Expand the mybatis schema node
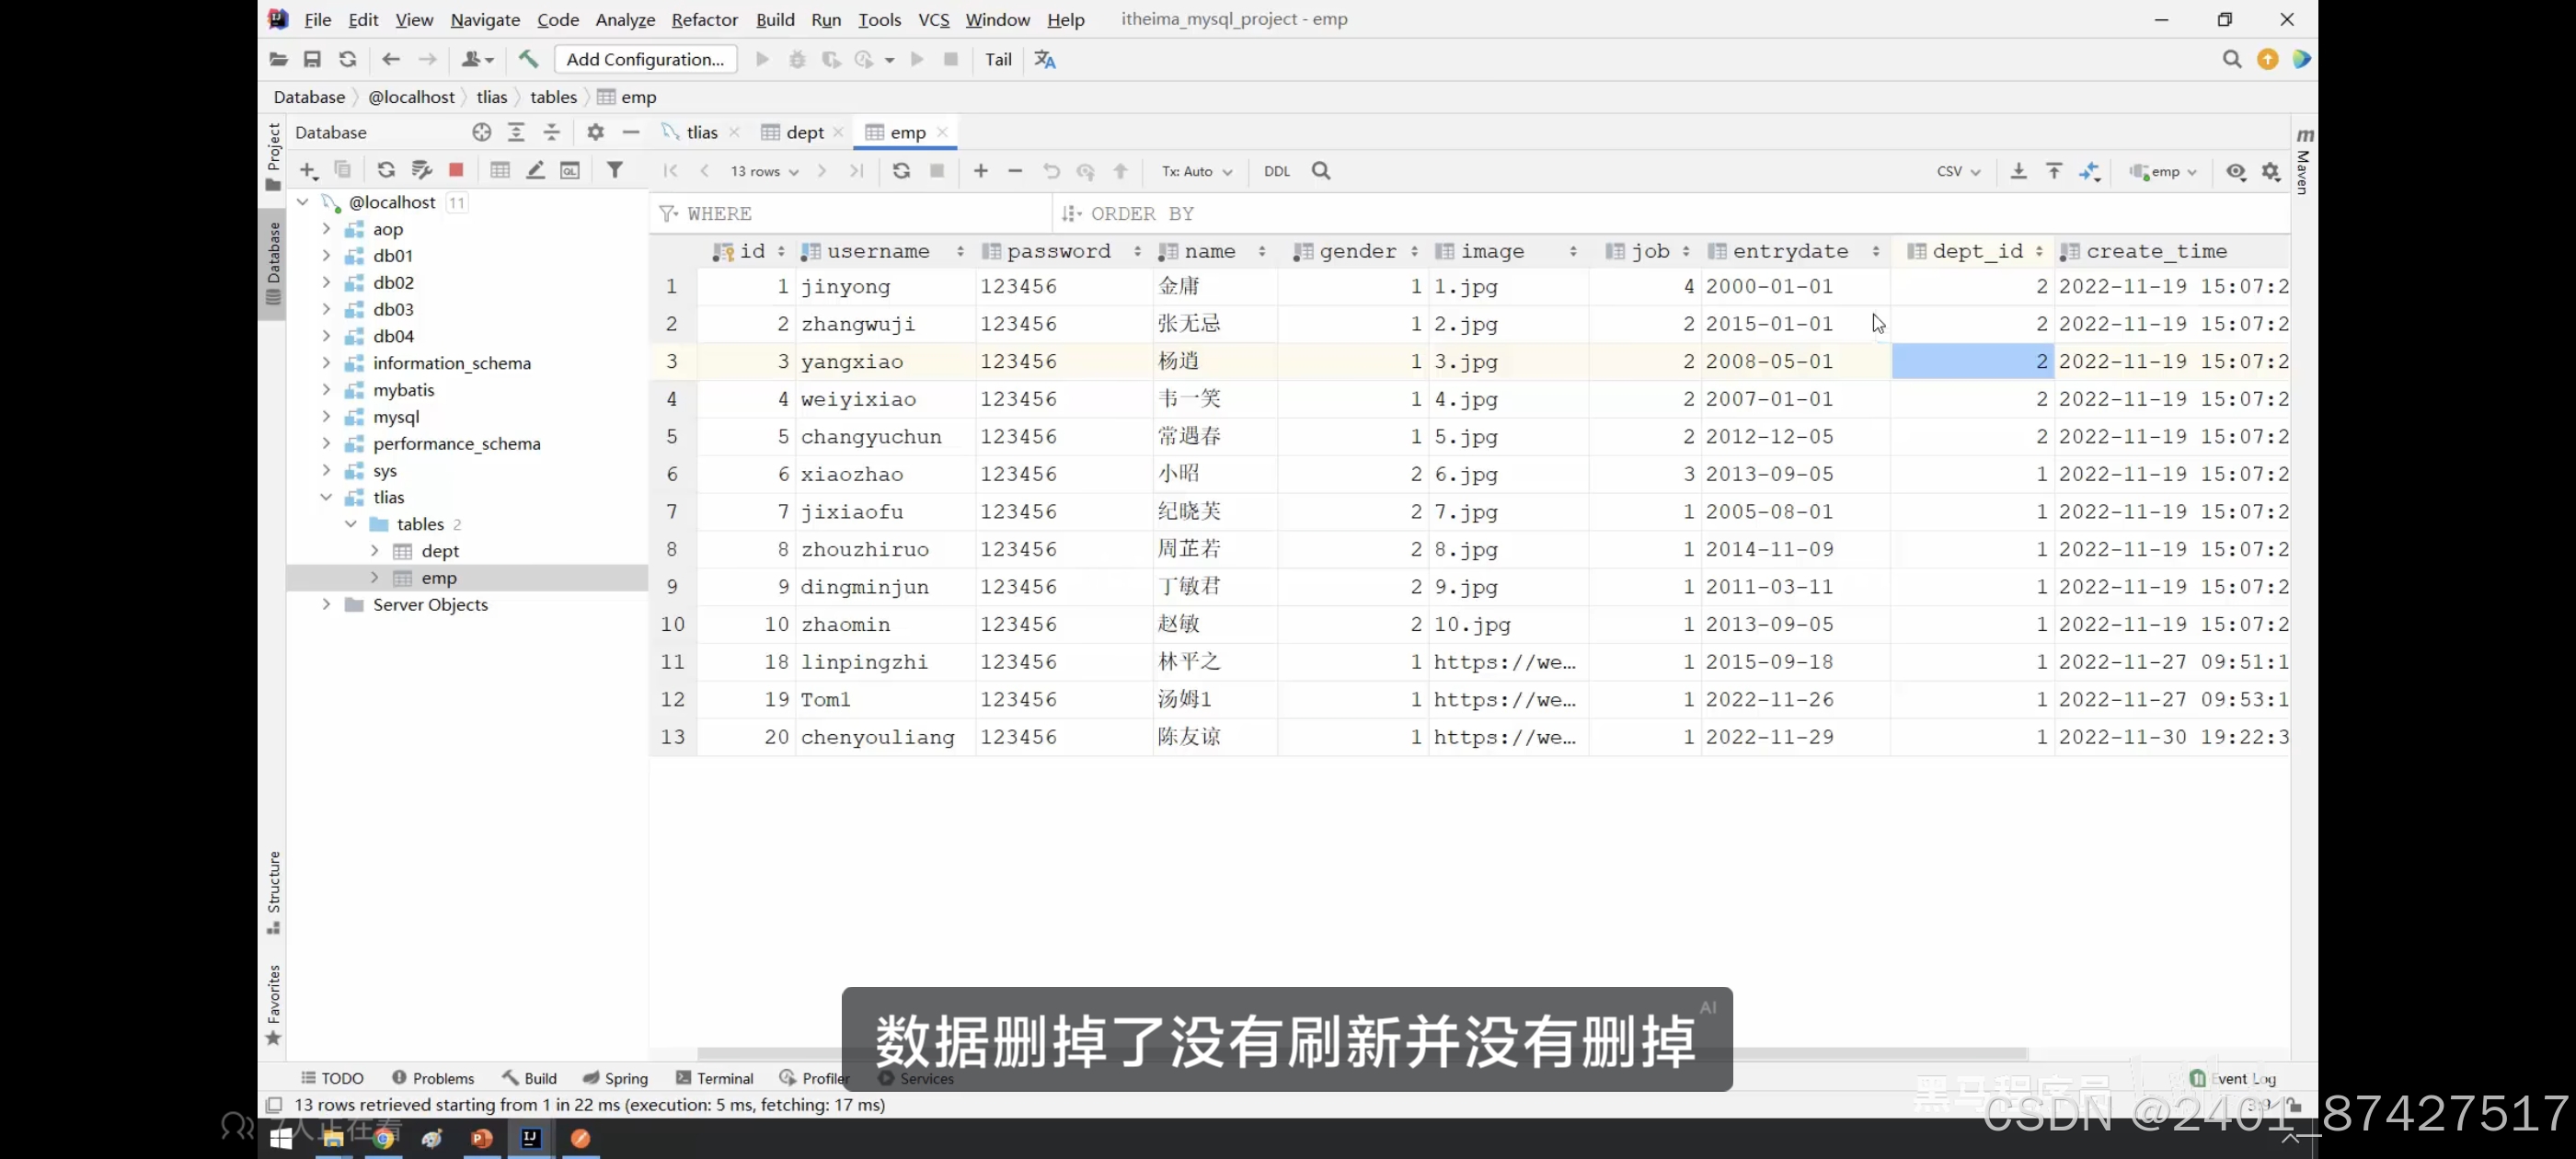The height and width of the screenshot is (1159, 2576). click(x=326, y=390)
